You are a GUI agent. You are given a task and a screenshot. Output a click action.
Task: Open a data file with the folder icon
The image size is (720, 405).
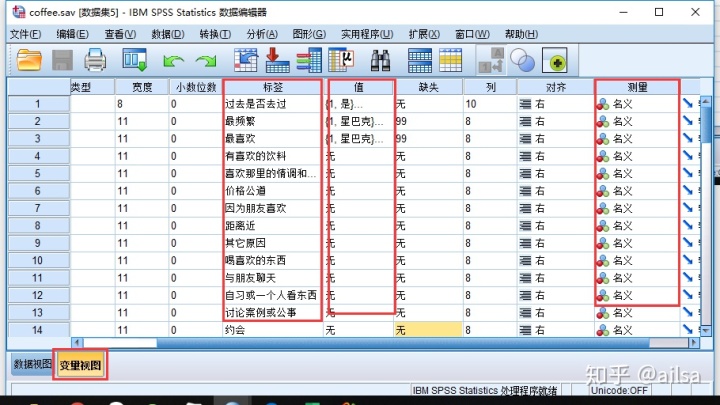(x=29, y=60)
